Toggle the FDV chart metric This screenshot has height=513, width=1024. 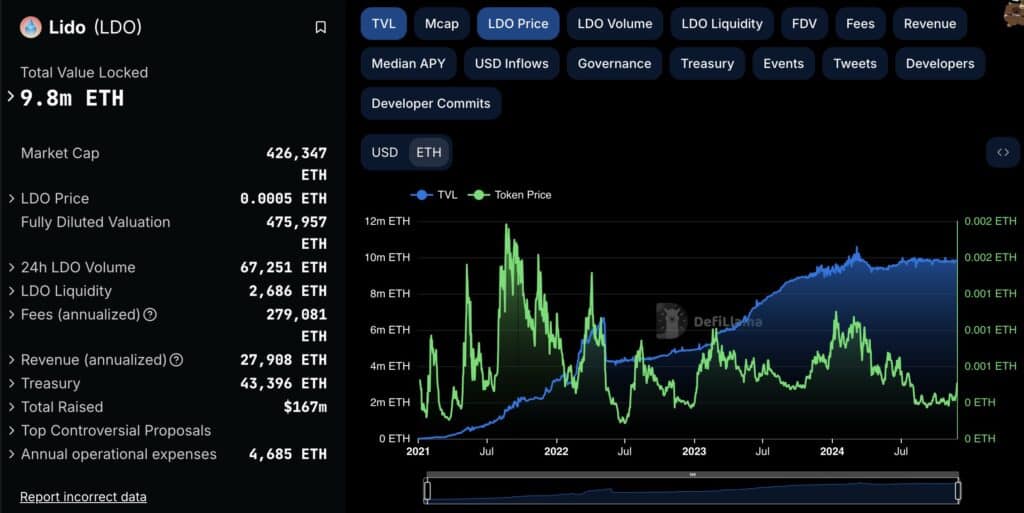tap(804, 23)
